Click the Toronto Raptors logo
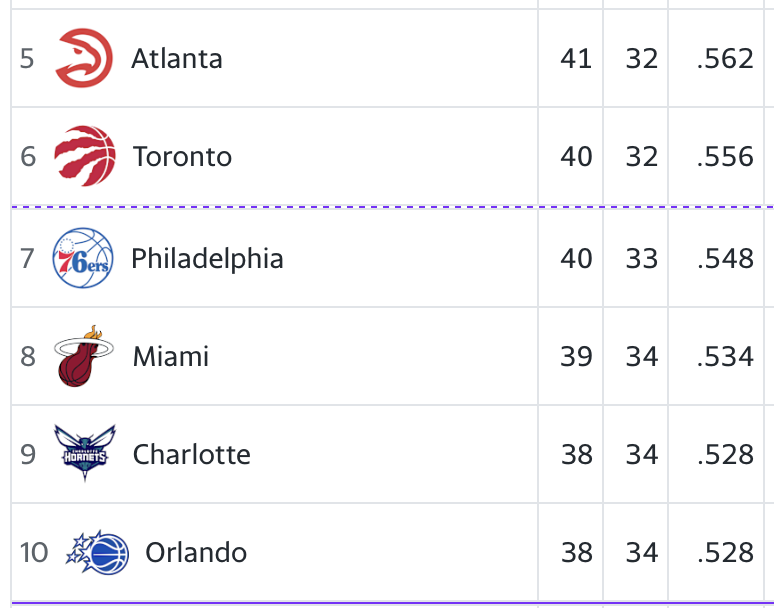This screenshot has height=608, width=774. point(84,156)
